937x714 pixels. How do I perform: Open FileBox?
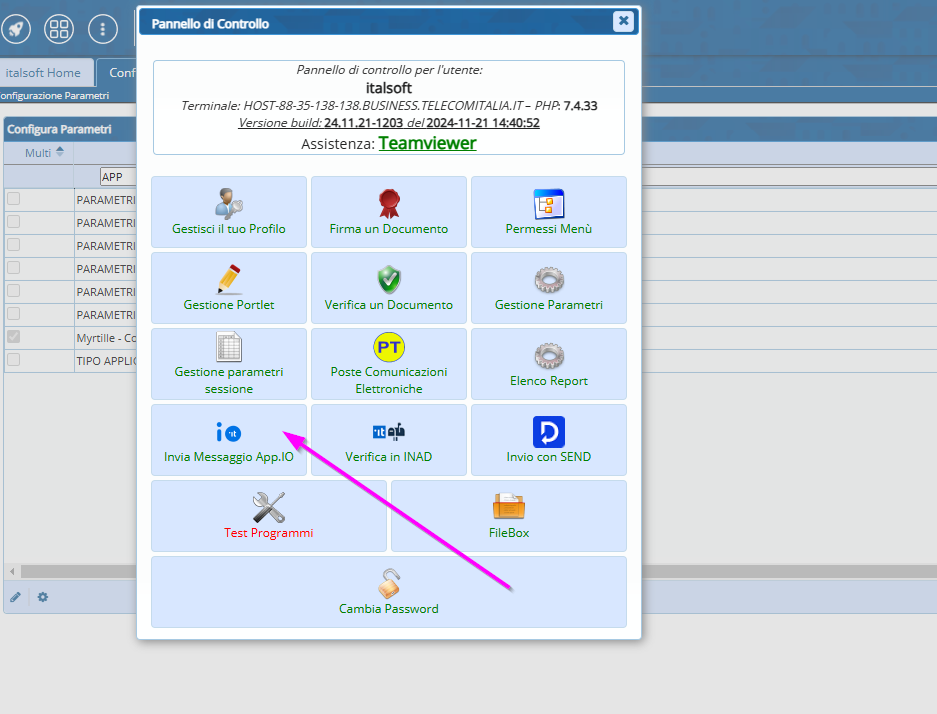coord(508,516)
